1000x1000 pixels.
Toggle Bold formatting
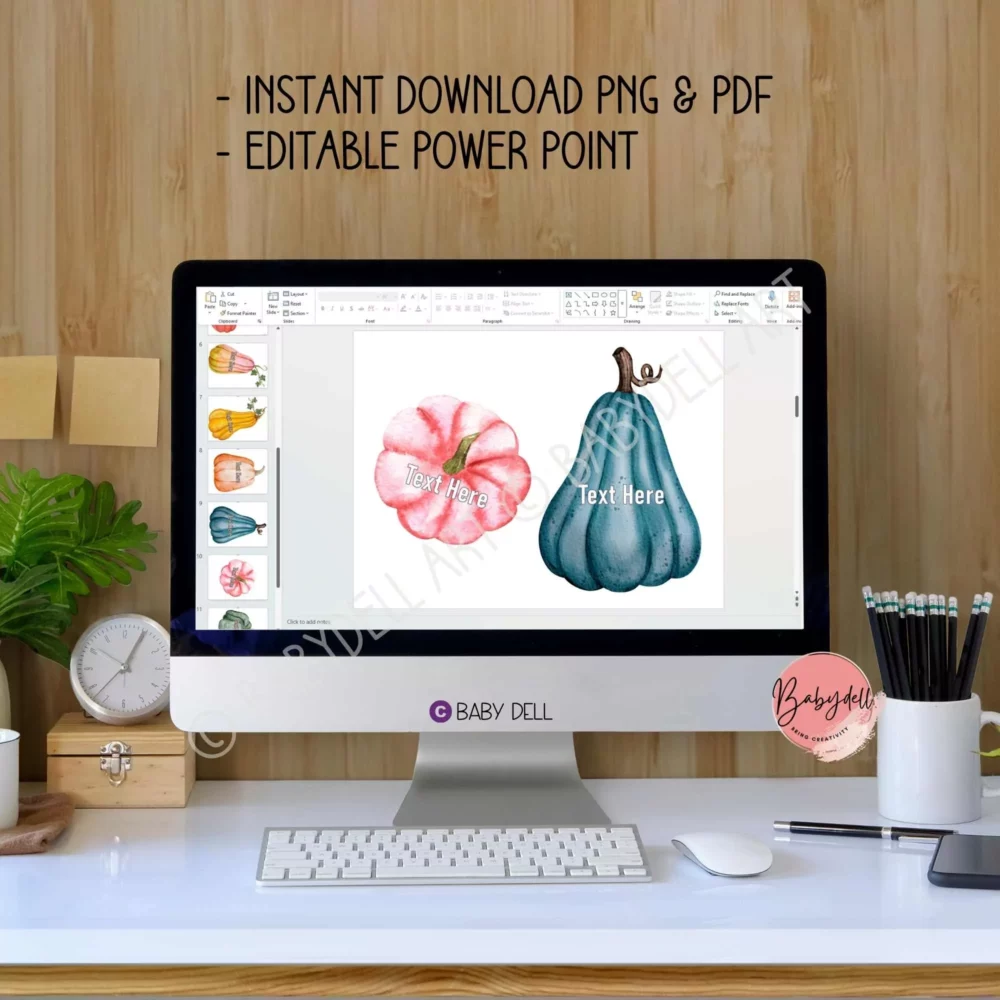tap(322, 309)
